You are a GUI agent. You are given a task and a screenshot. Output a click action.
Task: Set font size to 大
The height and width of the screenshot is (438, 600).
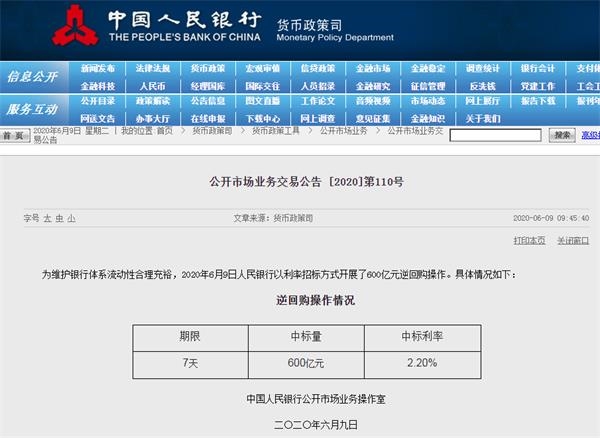(x=47, y=218)
